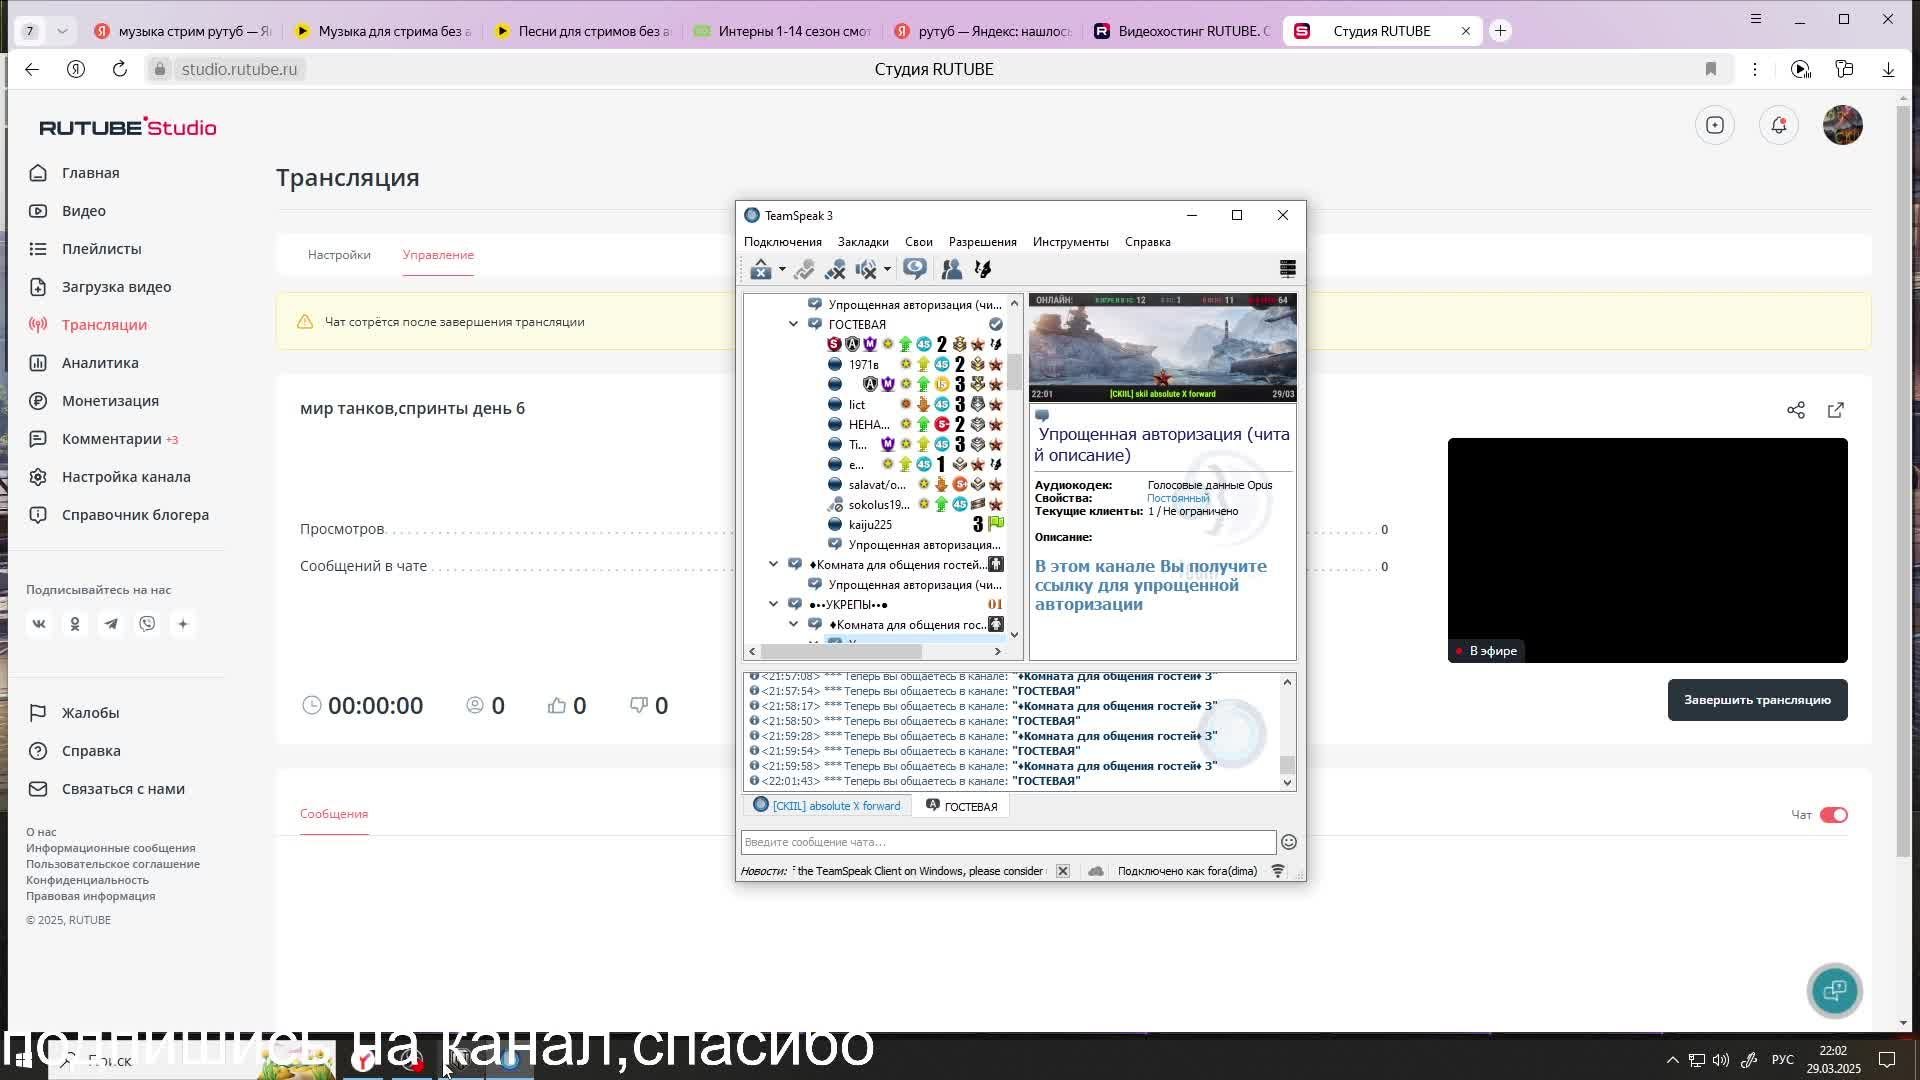1920x1080 pixels.
Task: Toggle the Чат switch off
Action: [1833, 815]
